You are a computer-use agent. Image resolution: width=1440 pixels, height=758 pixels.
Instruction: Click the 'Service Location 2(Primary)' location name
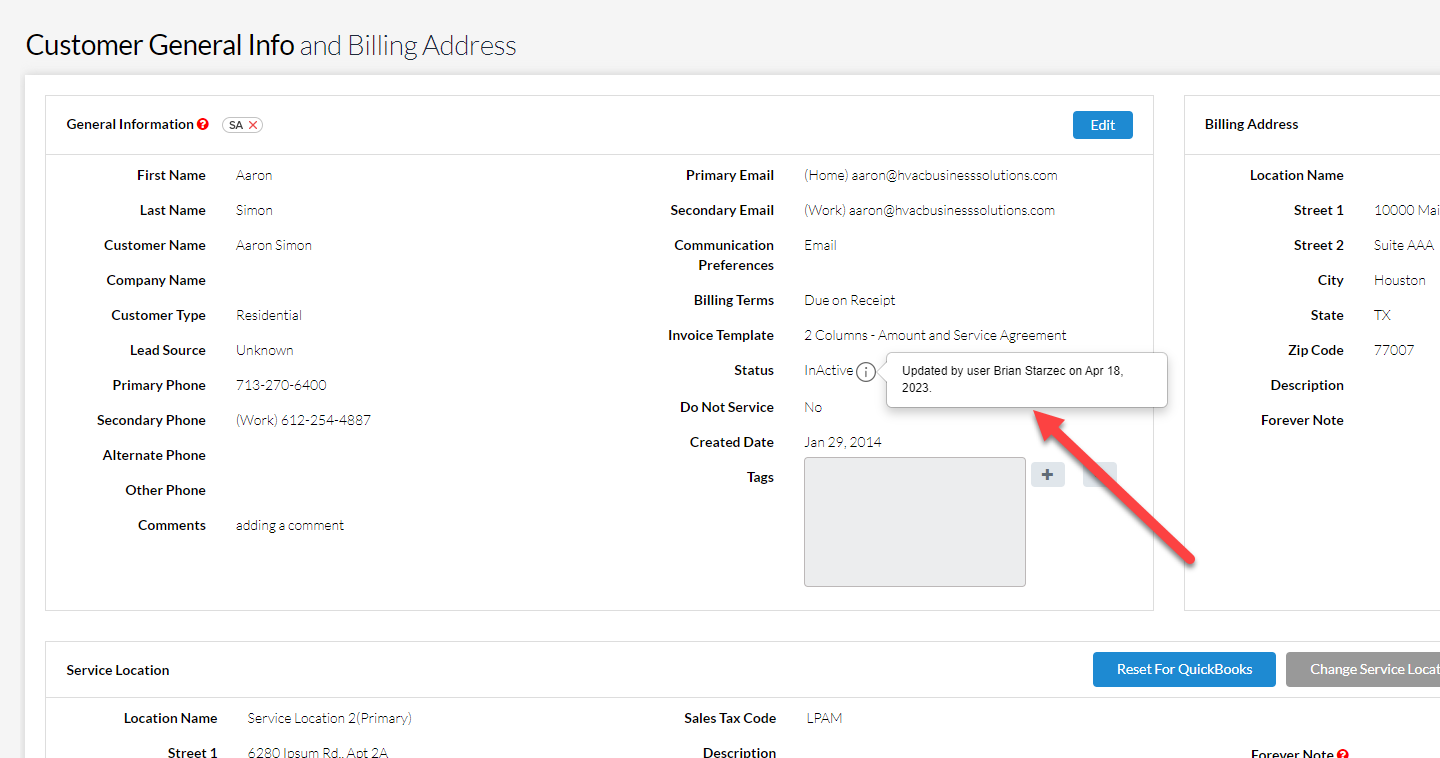pos(329,718)
